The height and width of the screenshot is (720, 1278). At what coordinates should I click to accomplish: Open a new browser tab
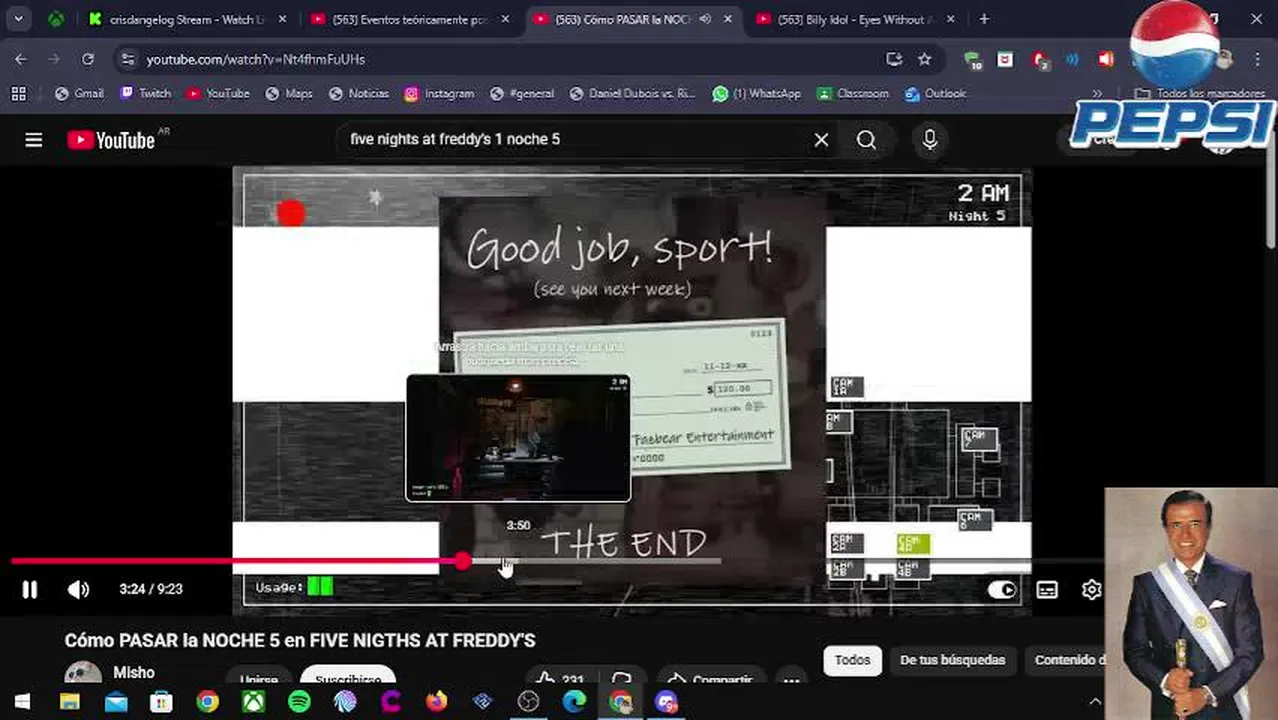[984, 19]
